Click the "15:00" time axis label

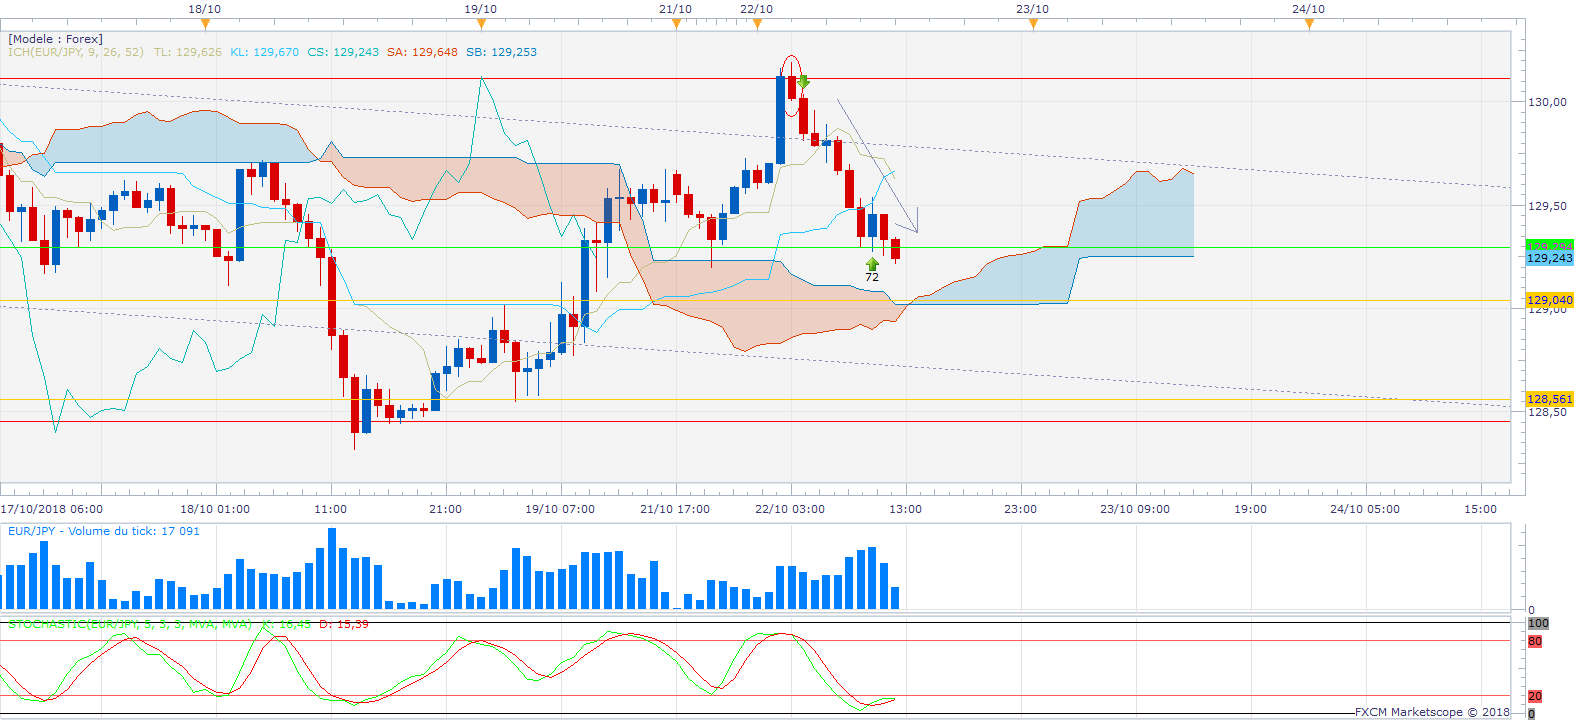1481,509
